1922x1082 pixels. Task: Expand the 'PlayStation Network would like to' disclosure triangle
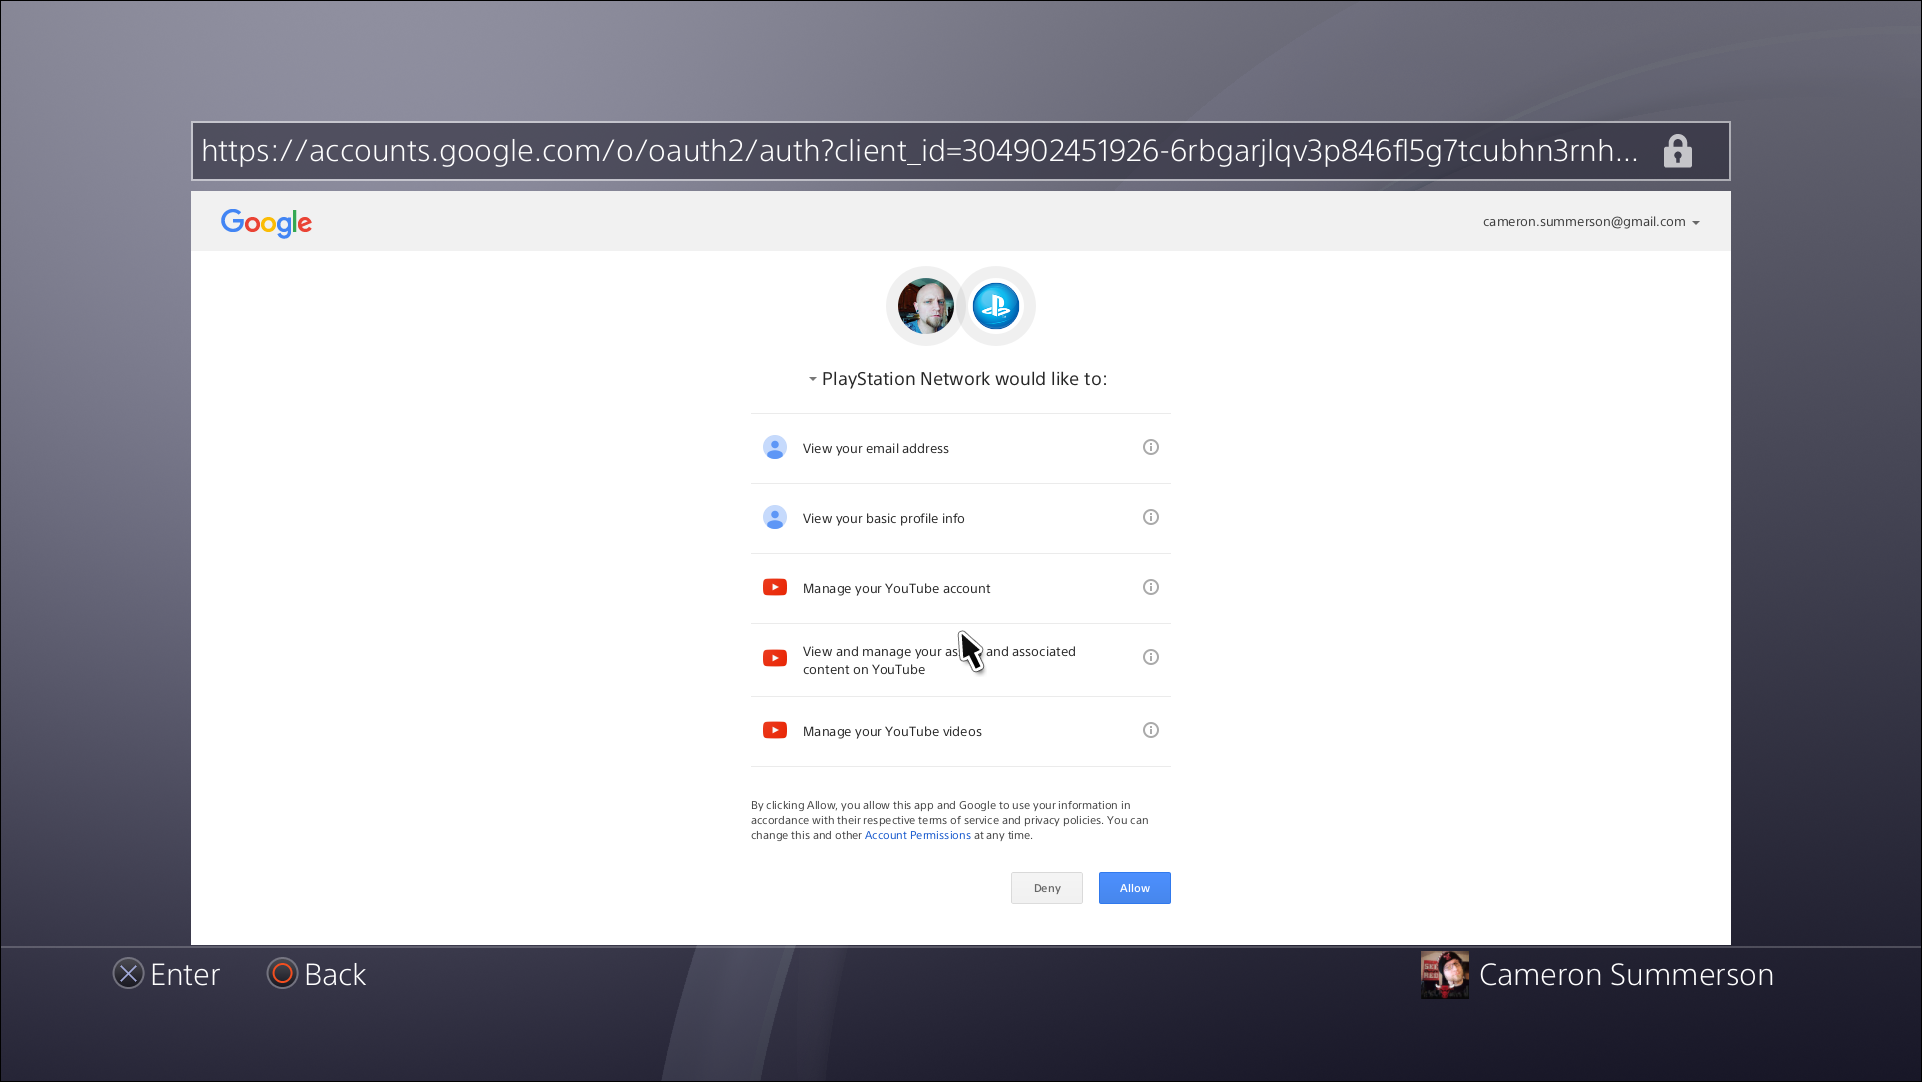click(812, 379)
